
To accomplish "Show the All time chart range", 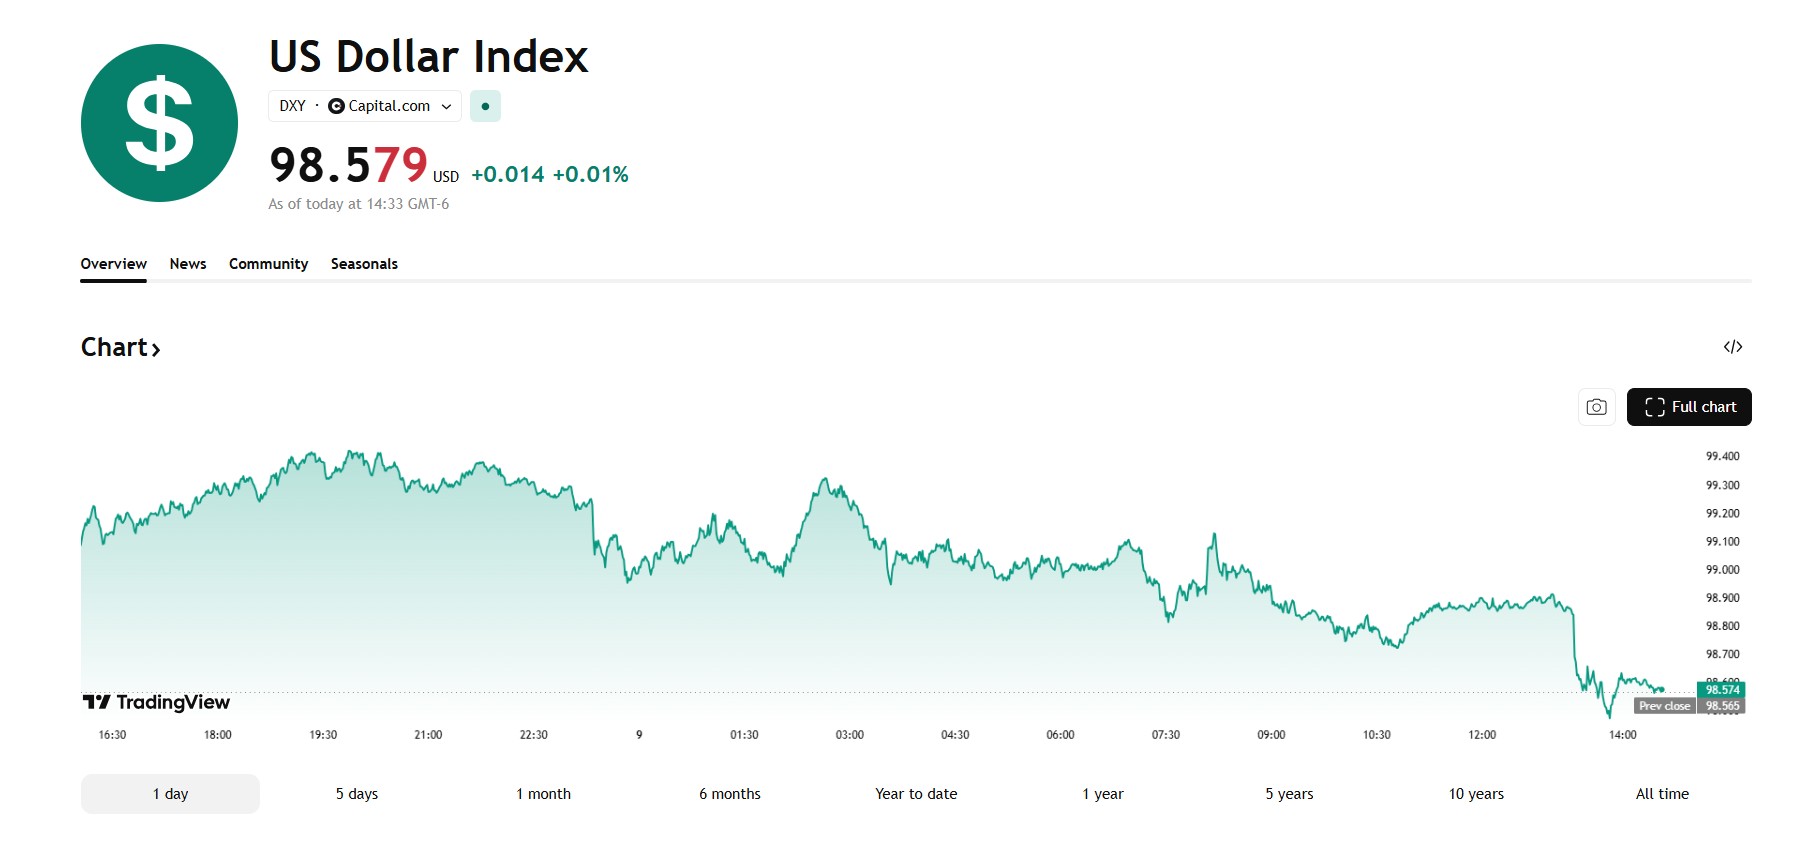I will pyautogui.click(x=1662, y=794).
